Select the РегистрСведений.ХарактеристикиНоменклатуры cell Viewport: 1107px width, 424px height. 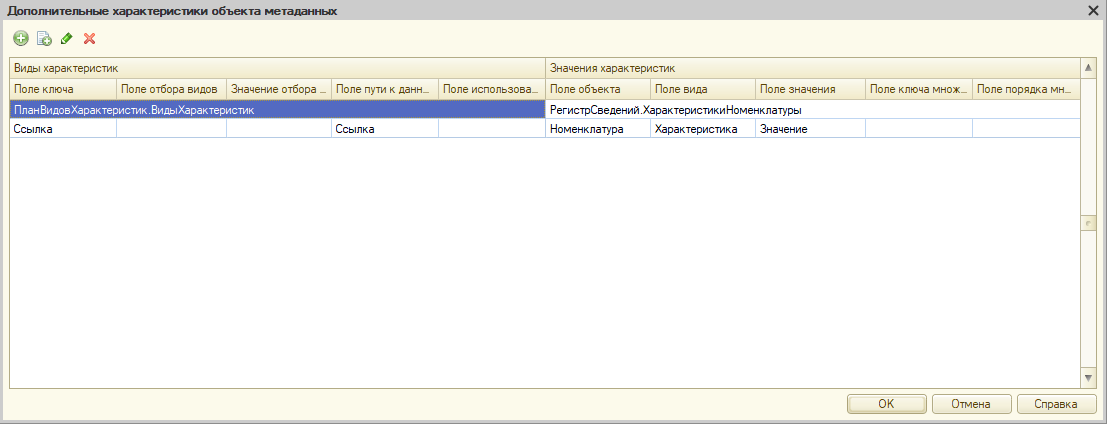pos(813,110)
